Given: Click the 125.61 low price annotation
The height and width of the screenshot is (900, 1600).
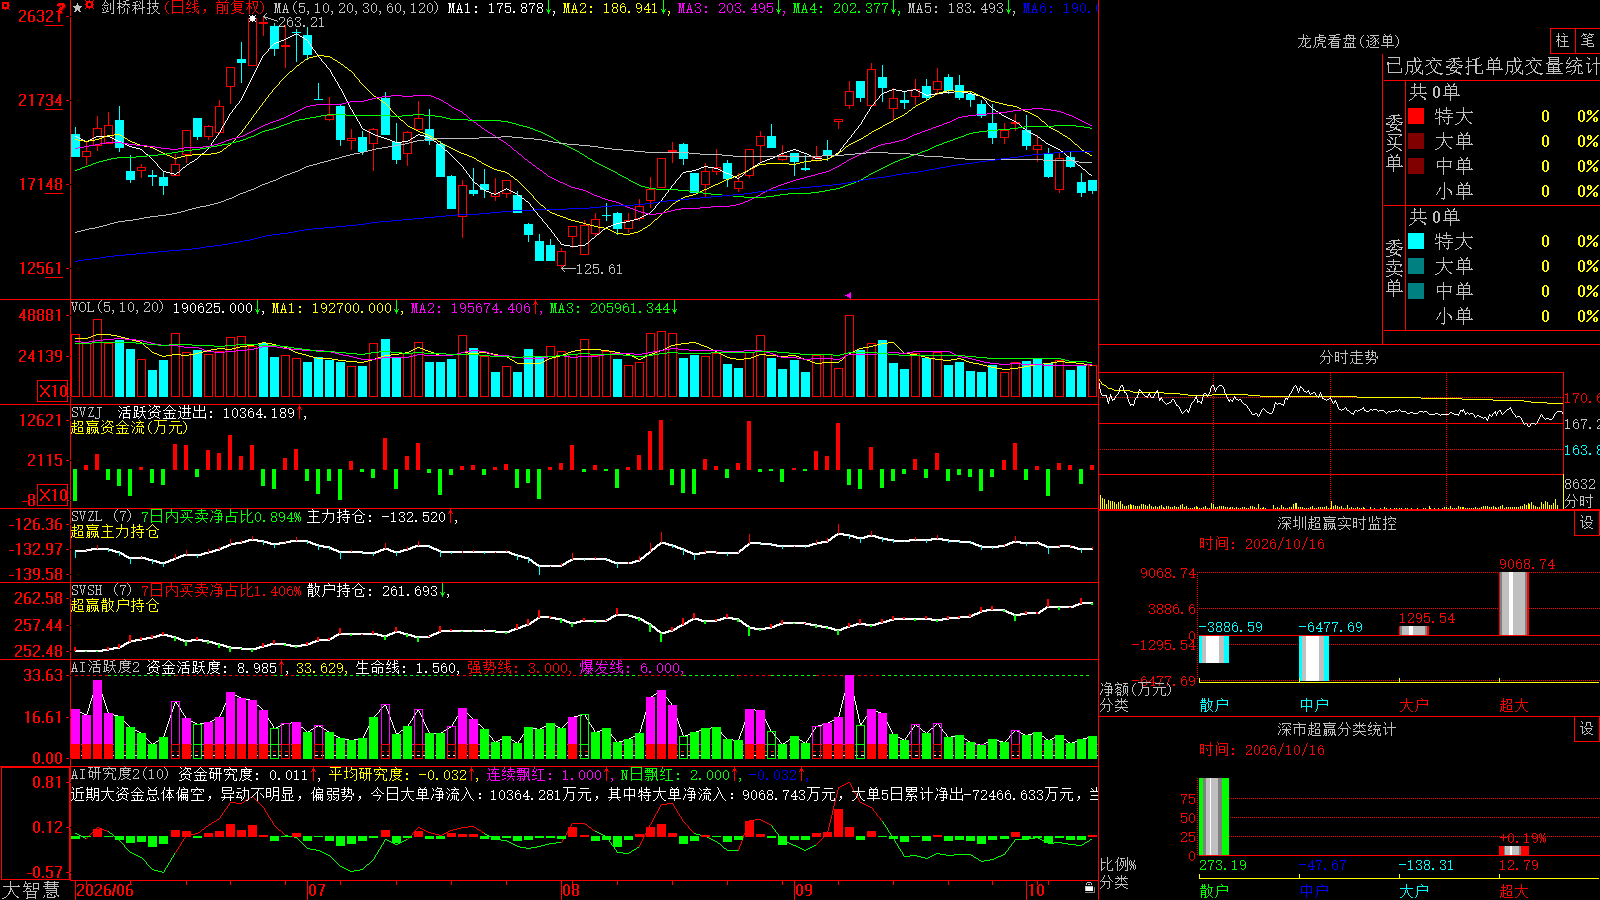Looking at the screenshot, I should 599,269.
